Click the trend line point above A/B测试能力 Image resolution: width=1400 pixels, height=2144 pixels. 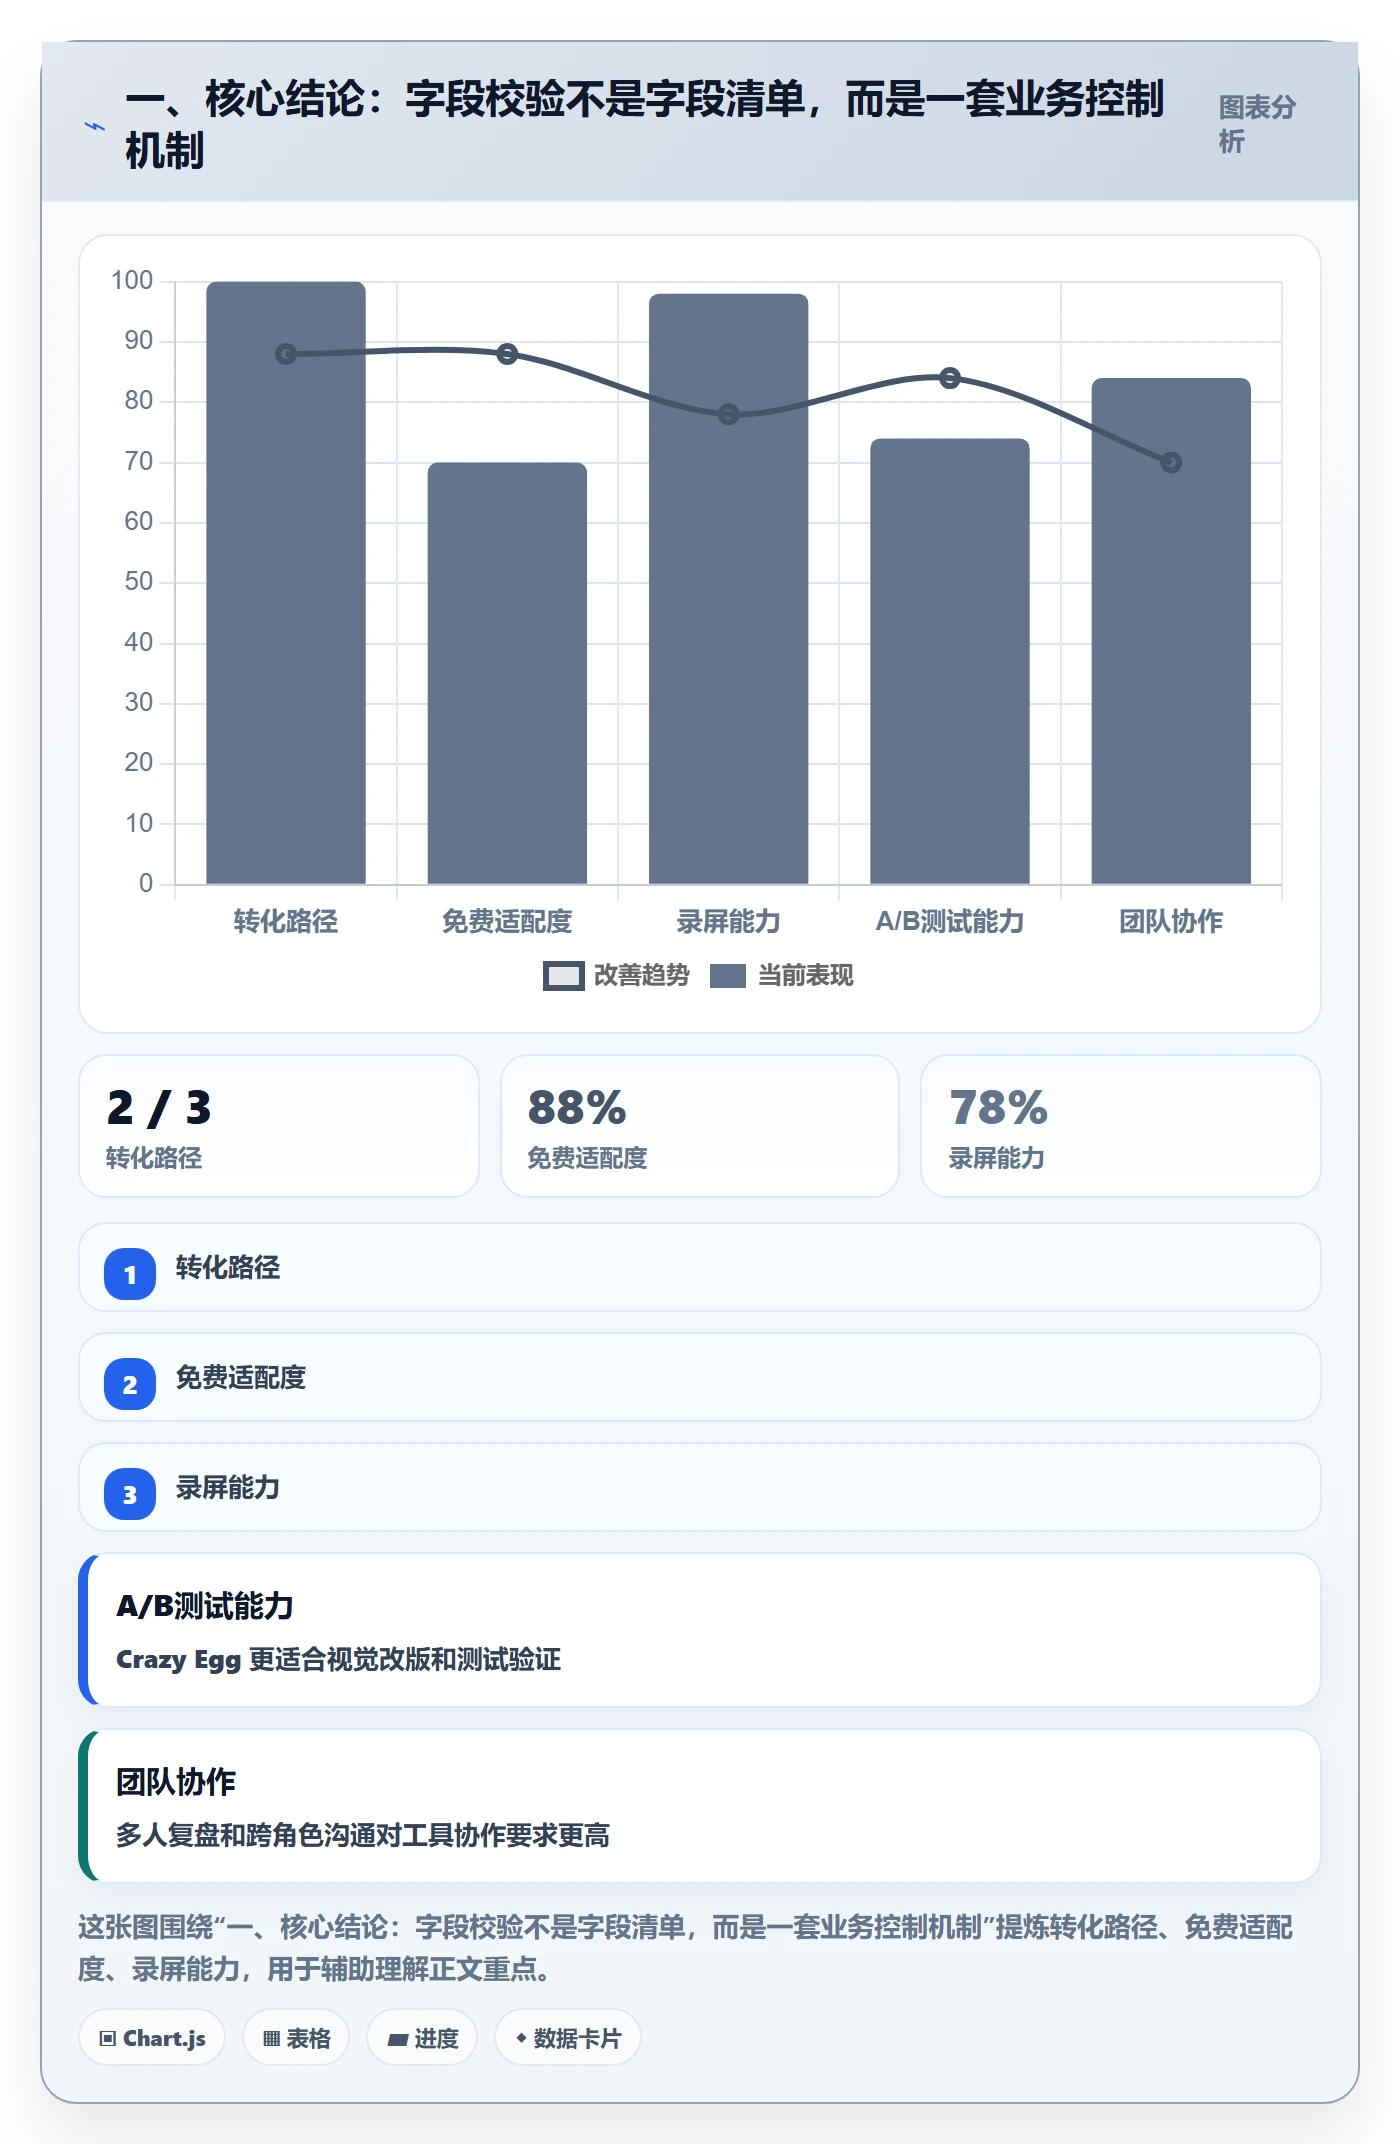coord(950,378)
